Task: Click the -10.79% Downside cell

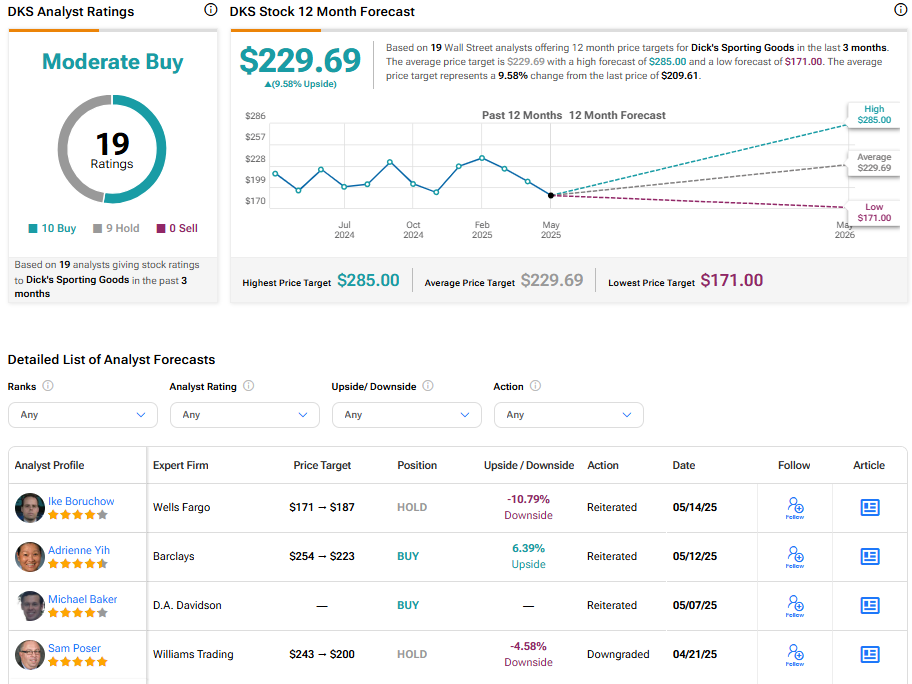Action: [x=528, y=507]
